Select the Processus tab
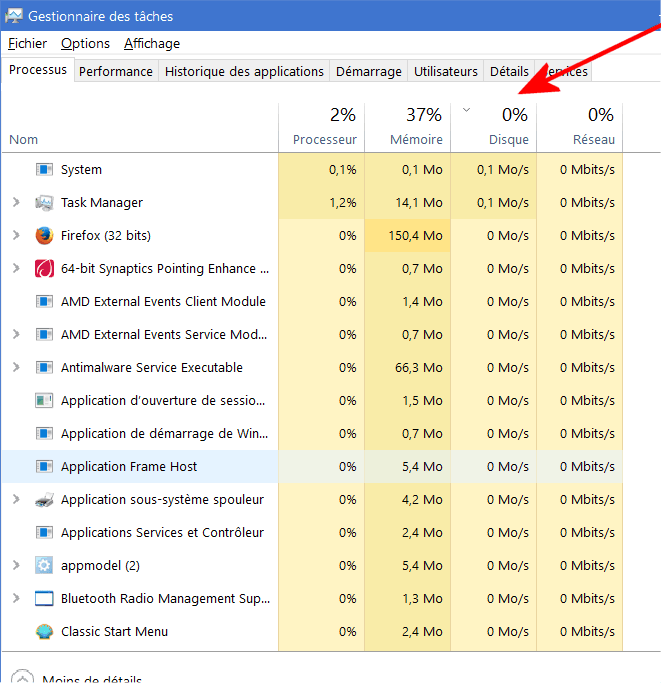The width and height of the screenshot is (661, 683). [x=38, y=70]
